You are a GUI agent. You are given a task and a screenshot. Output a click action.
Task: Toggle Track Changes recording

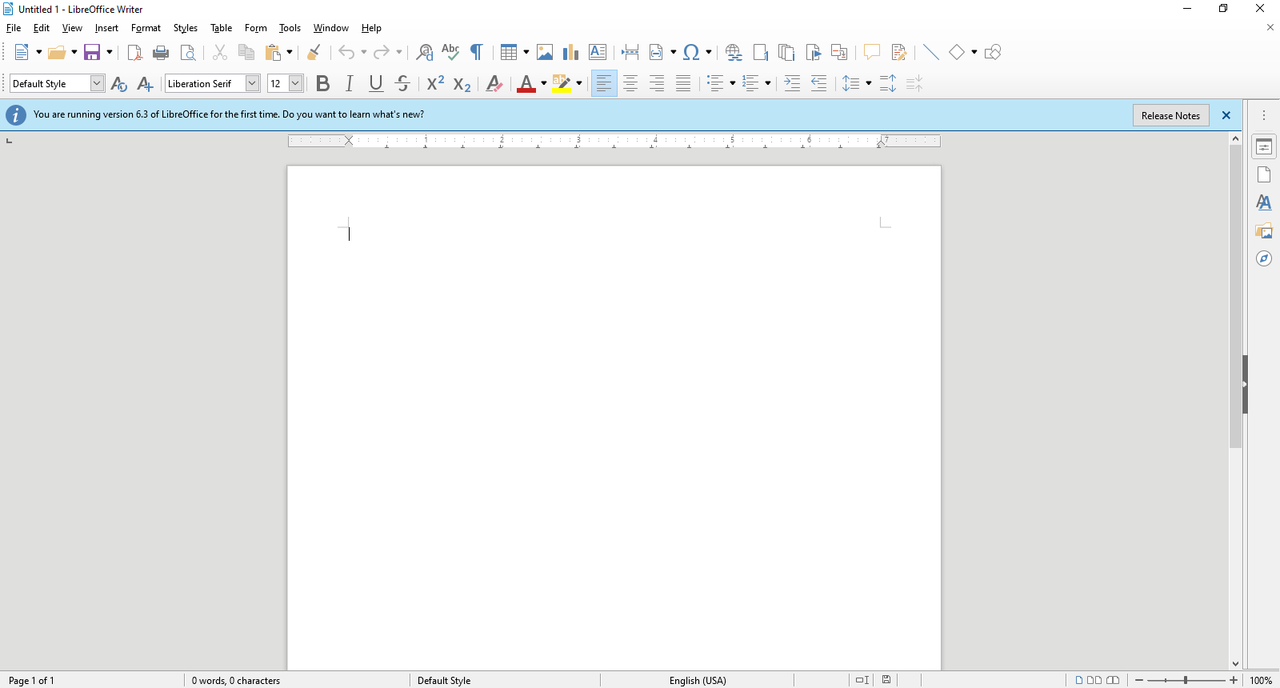click(x=898, y=52)
